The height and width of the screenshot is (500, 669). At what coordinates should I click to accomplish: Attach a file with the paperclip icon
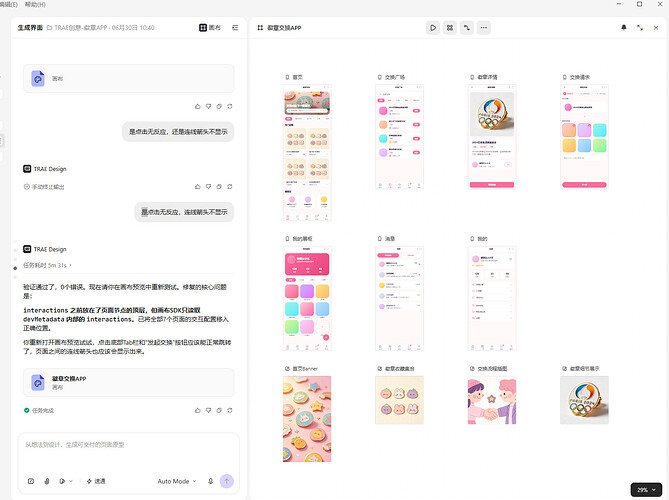point(47,481)
